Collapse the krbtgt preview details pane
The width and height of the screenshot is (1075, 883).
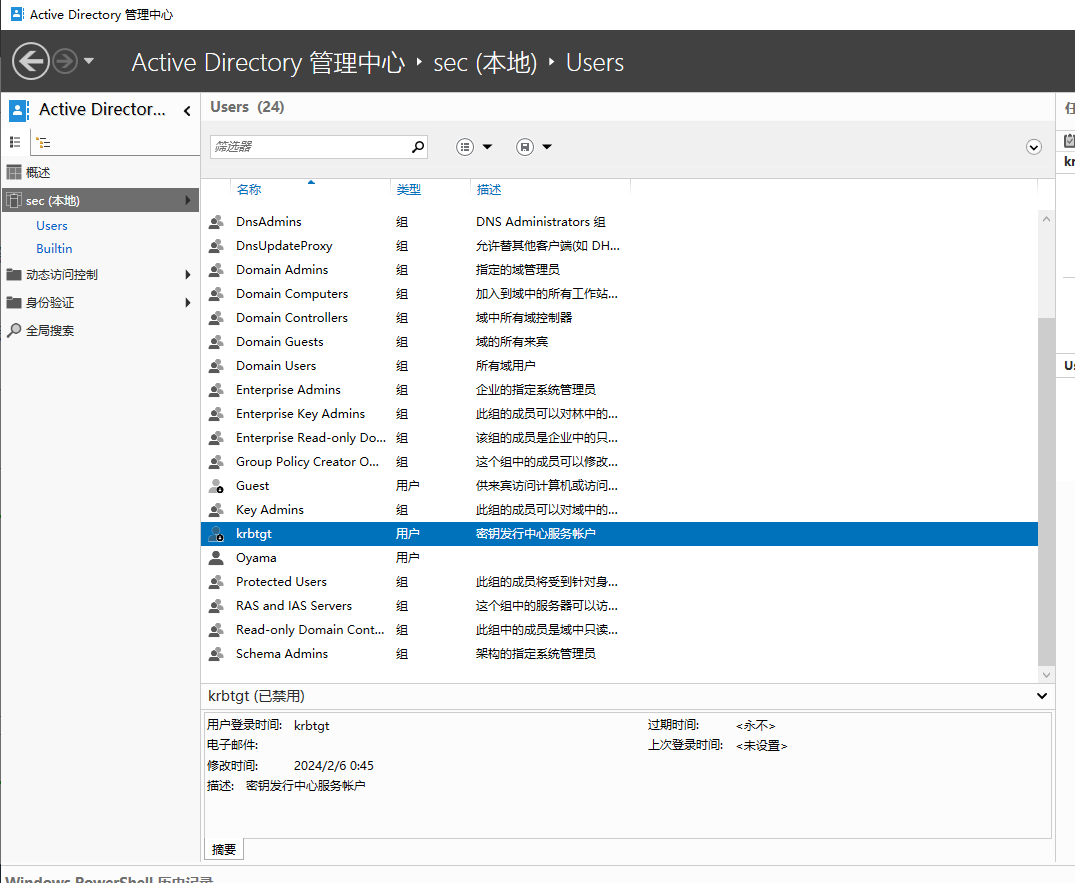1042,696
